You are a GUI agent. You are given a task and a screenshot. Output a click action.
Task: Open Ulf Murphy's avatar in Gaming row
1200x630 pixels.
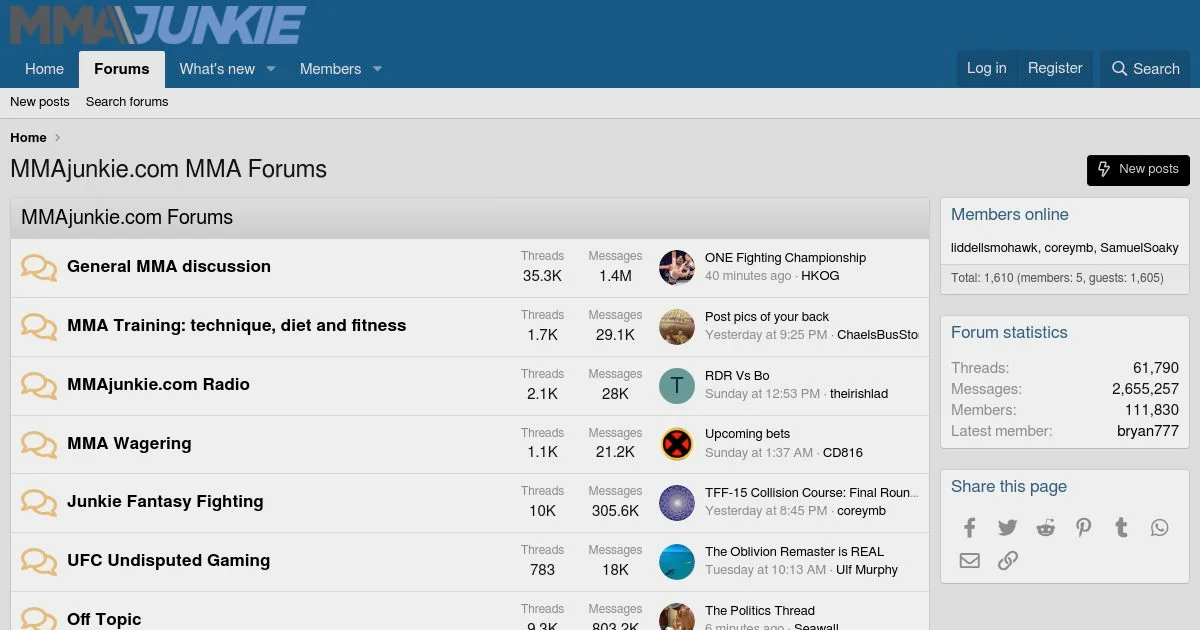[x=677, y=562]
